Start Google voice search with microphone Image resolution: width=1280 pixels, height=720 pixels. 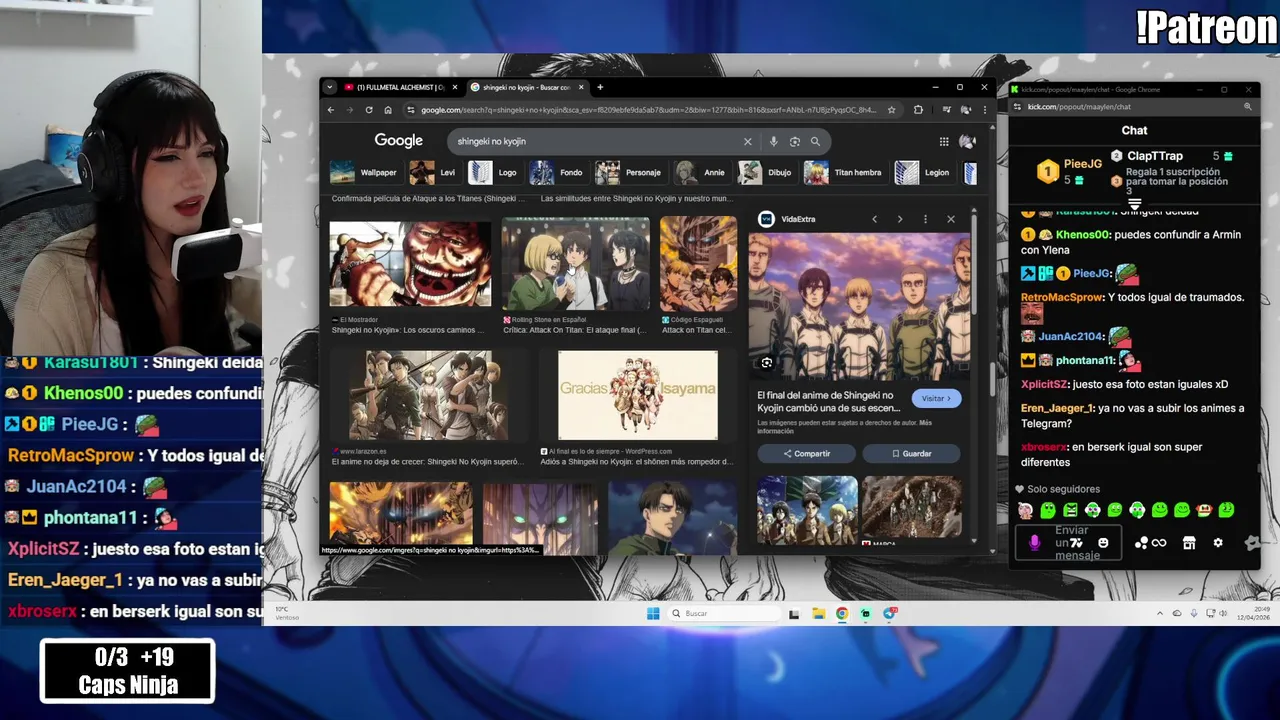[773, 141]
